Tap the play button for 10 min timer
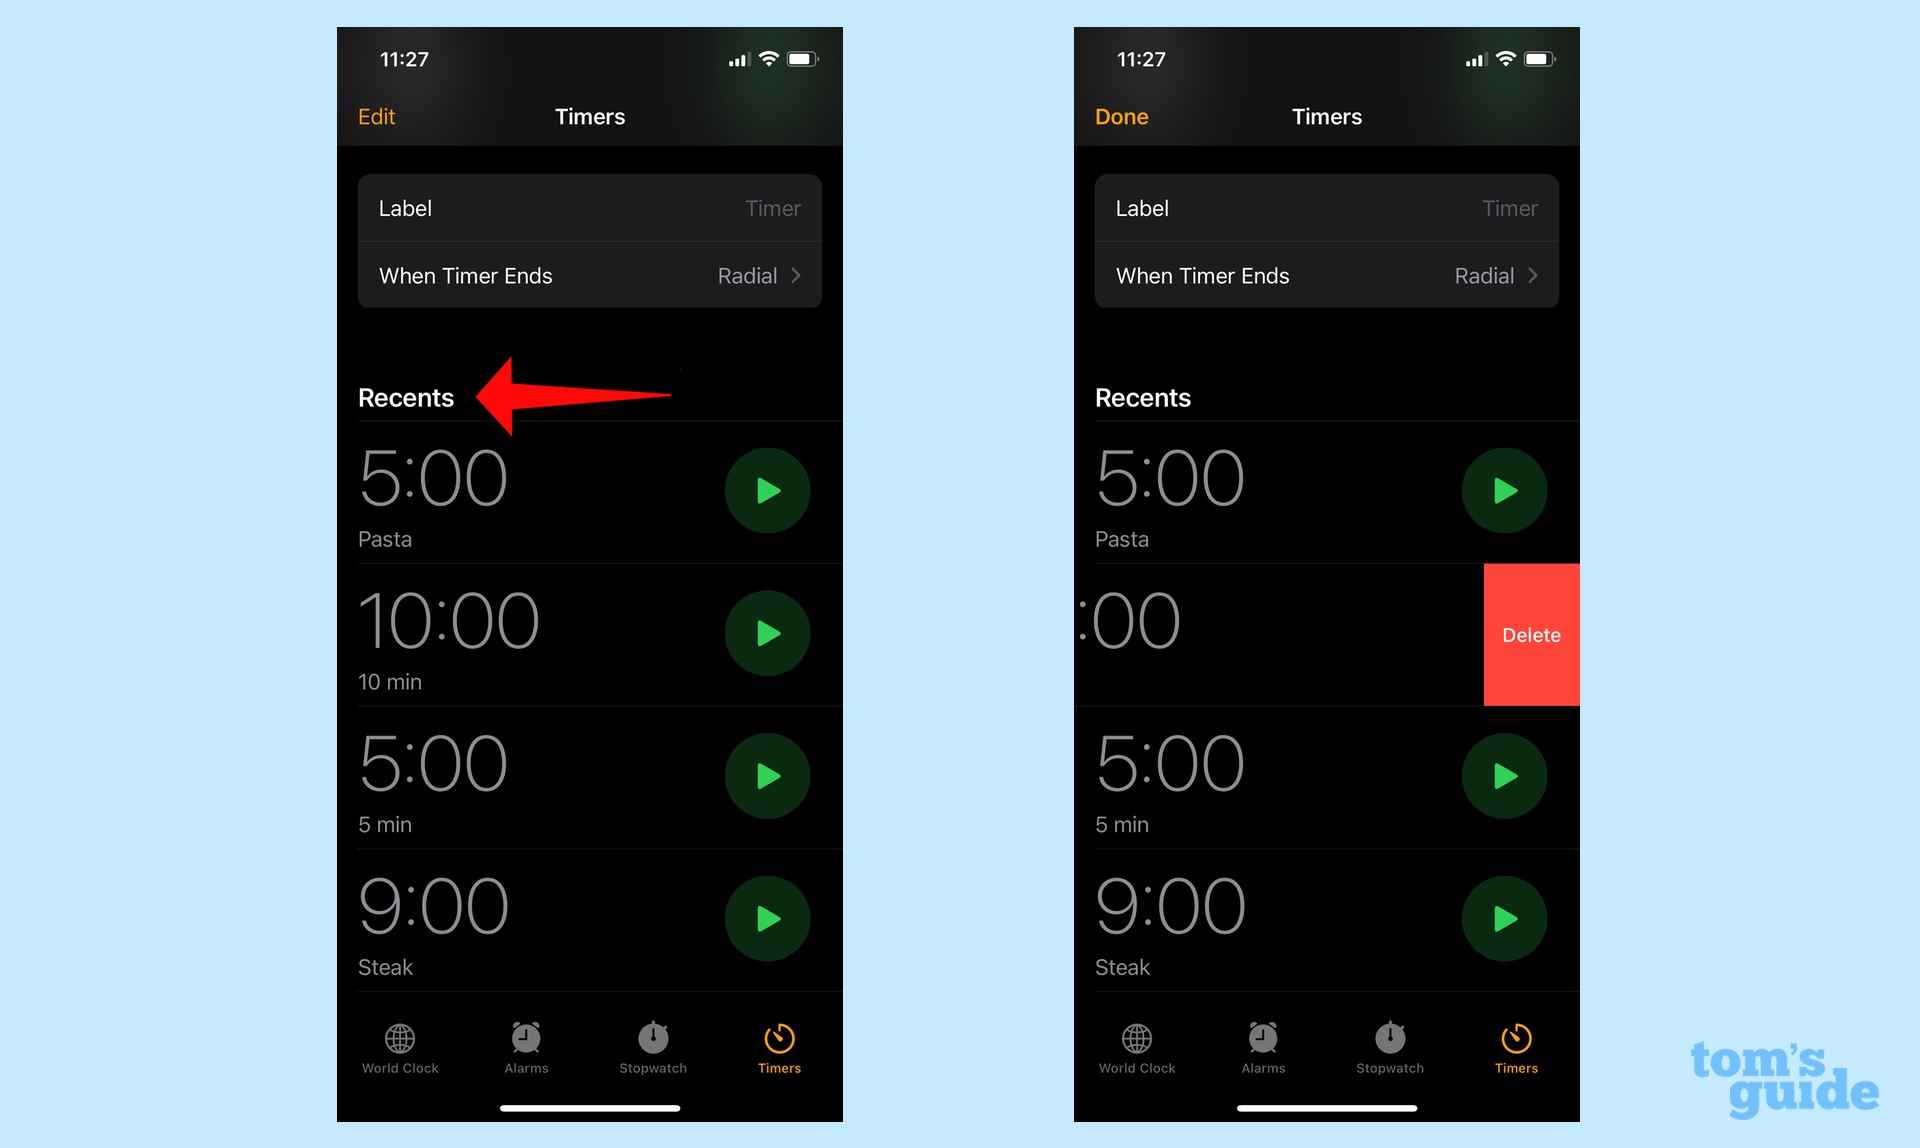Screen dimensions: 1920x1148 tap(767, 633)
